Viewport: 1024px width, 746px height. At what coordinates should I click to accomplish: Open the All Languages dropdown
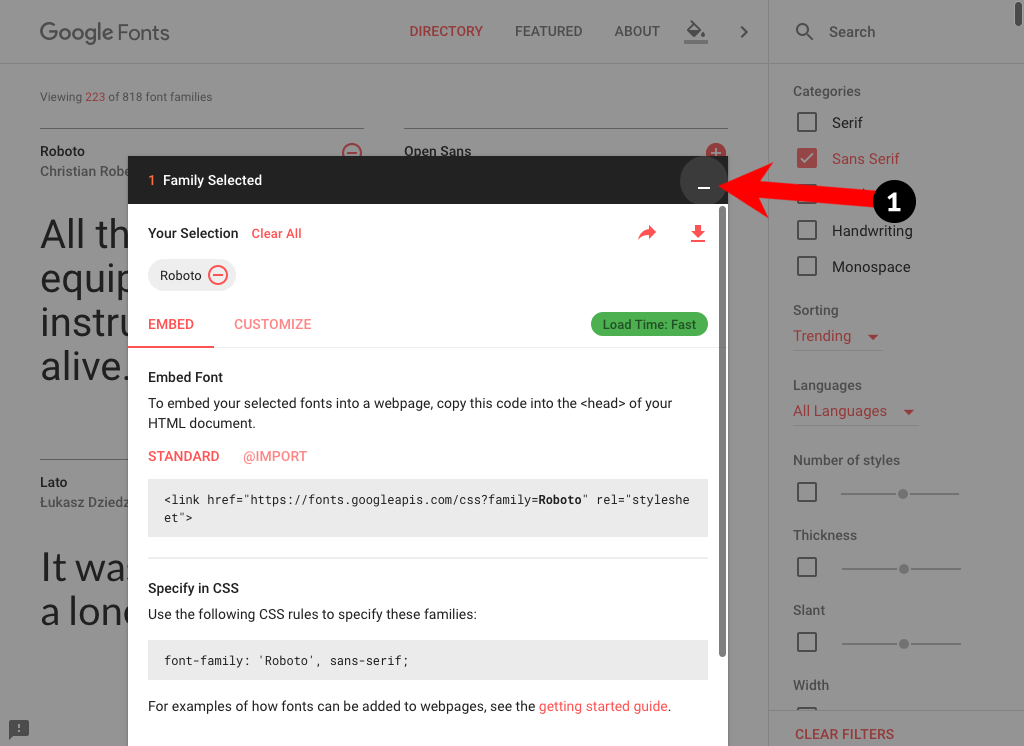point(855,412)
